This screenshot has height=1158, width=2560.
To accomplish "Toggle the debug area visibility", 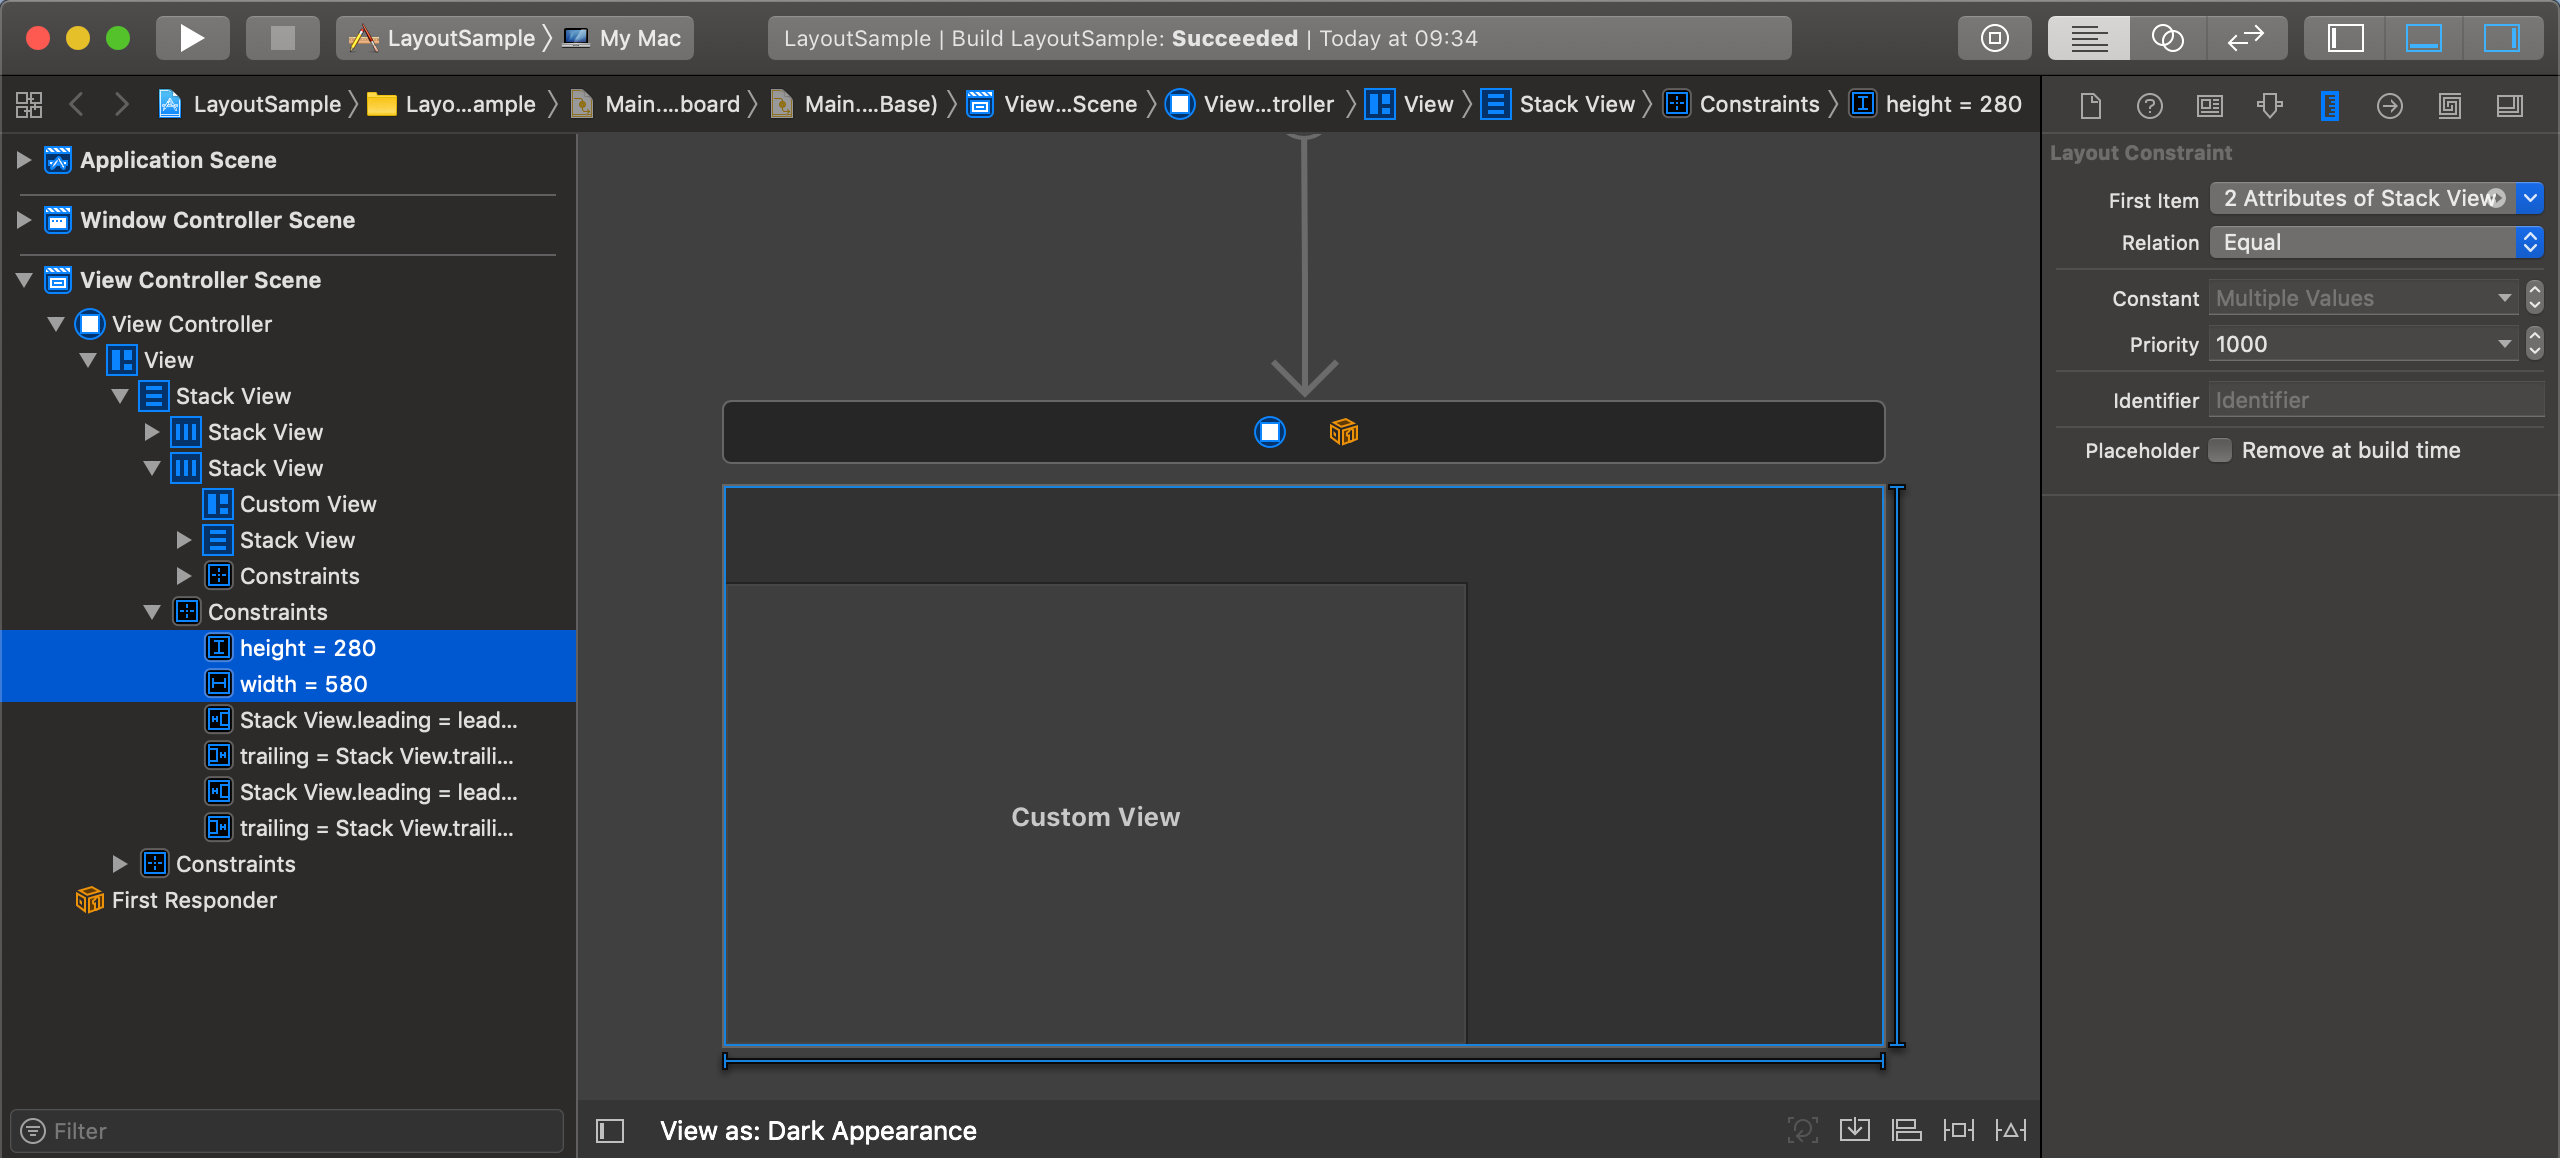I will 2424,37.
